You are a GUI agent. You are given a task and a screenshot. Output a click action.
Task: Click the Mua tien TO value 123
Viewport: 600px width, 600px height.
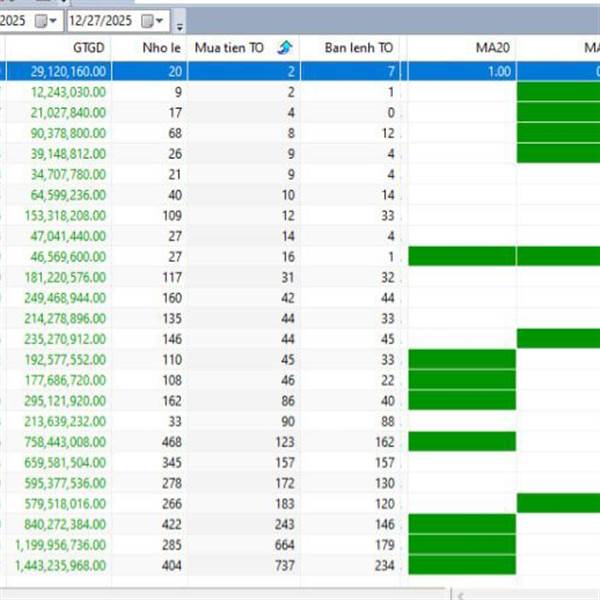coord(285,442)
